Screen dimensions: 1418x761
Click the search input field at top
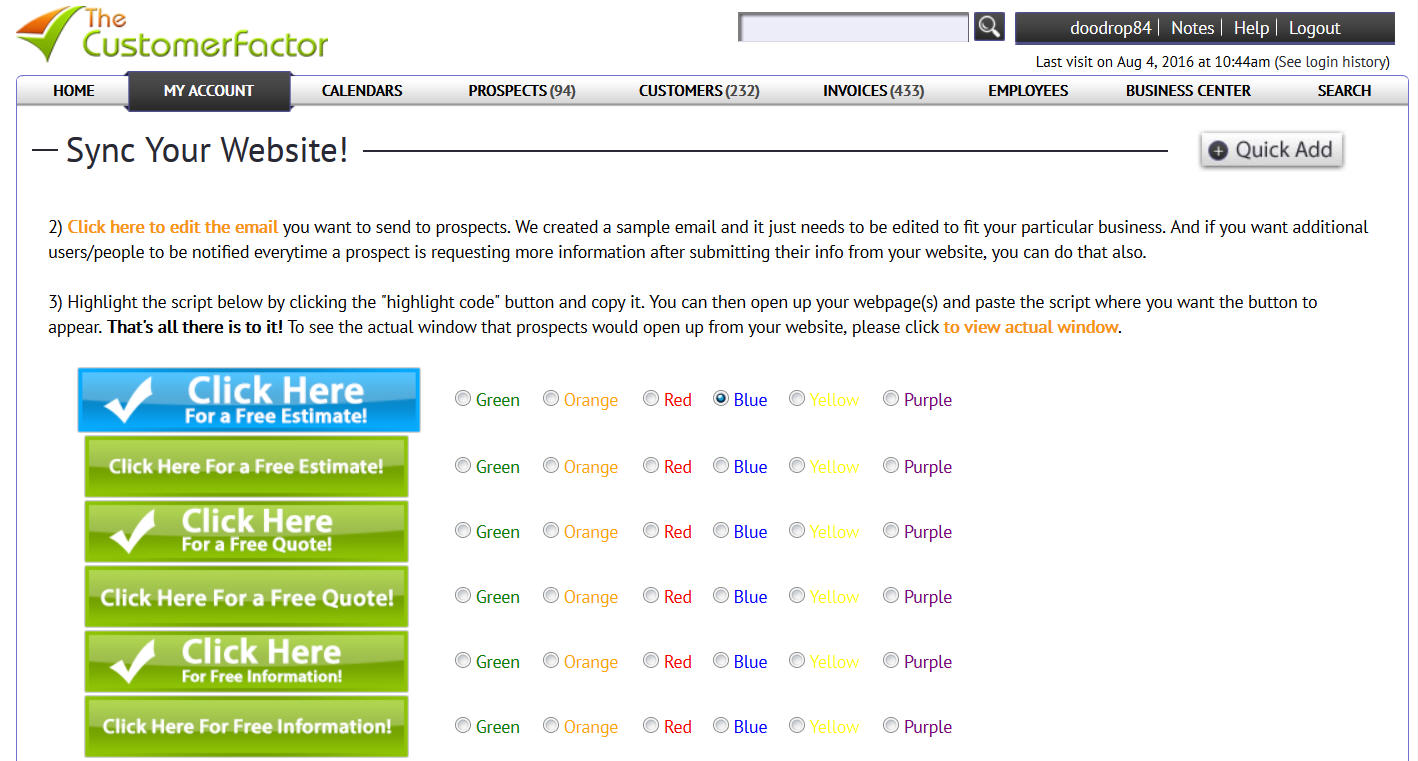(x=853, y=27)
